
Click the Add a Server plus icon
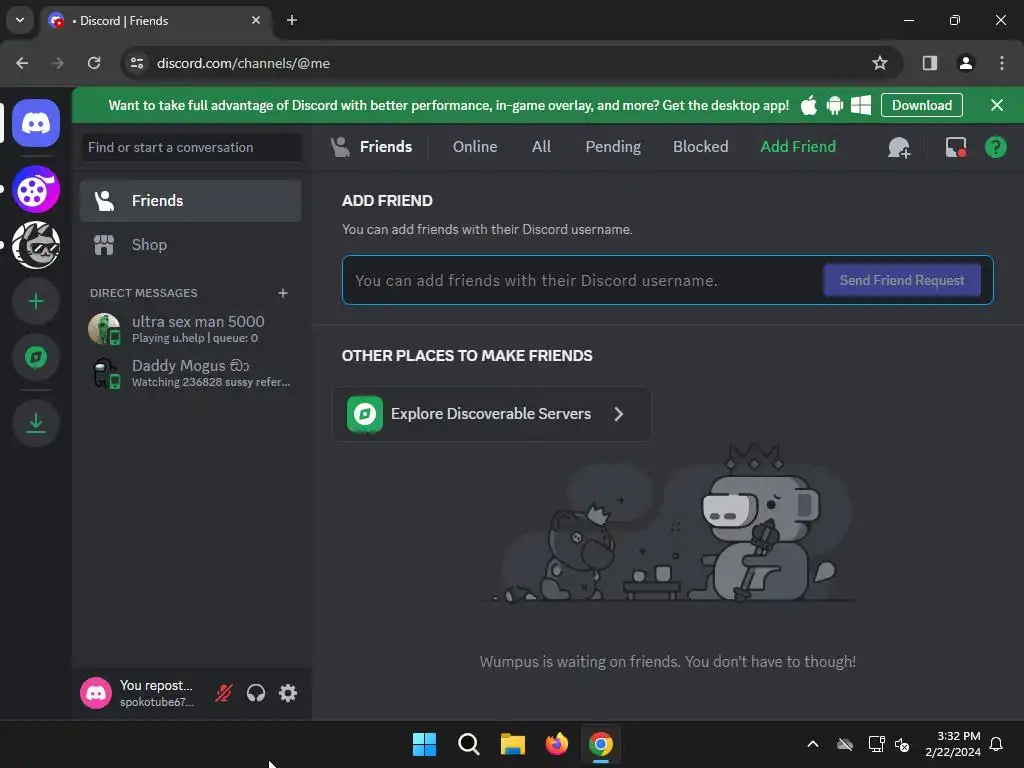click(x=36, y=301)
